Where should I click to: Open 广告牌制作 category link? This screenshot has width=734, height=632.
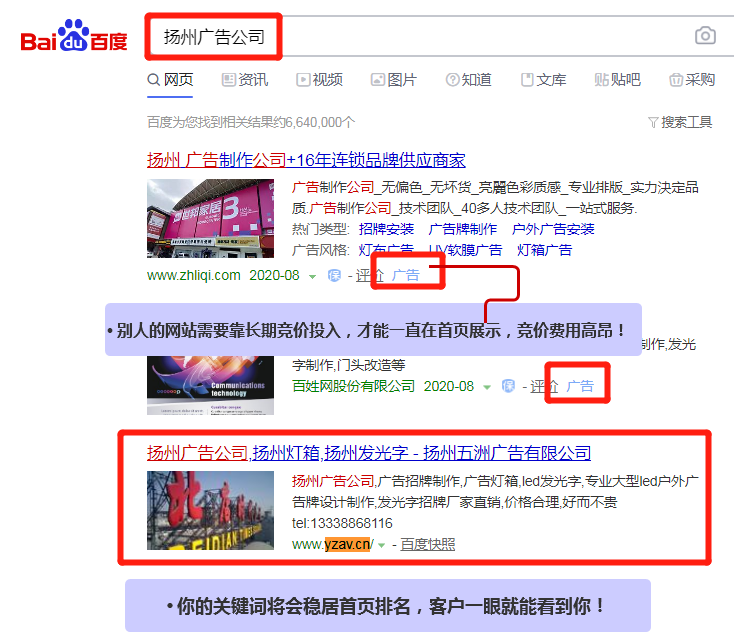coord(462,229)
